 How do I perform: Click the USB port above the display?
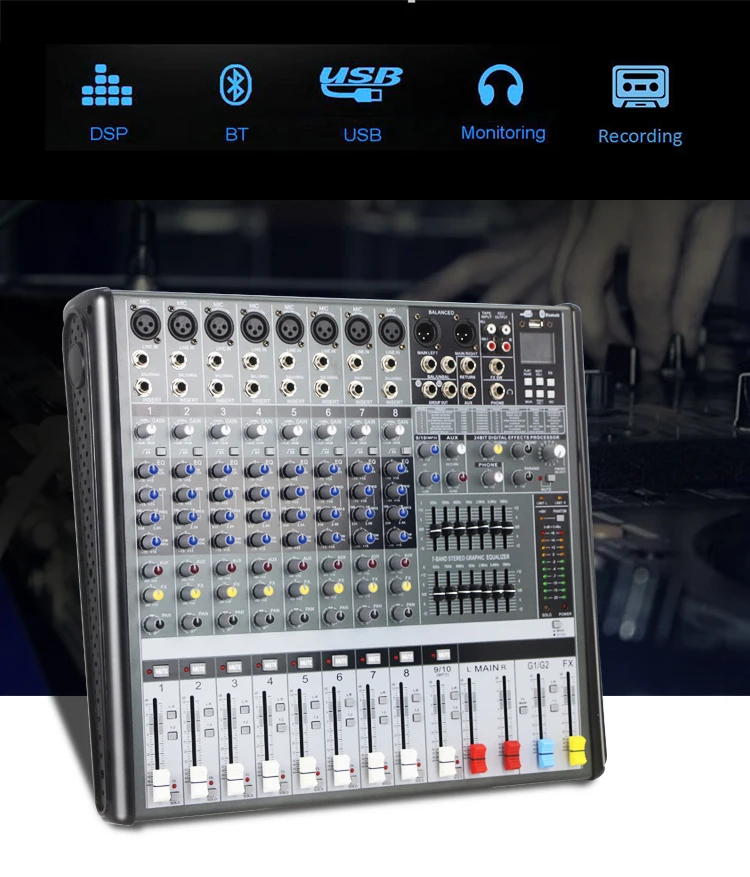[534, 325]
